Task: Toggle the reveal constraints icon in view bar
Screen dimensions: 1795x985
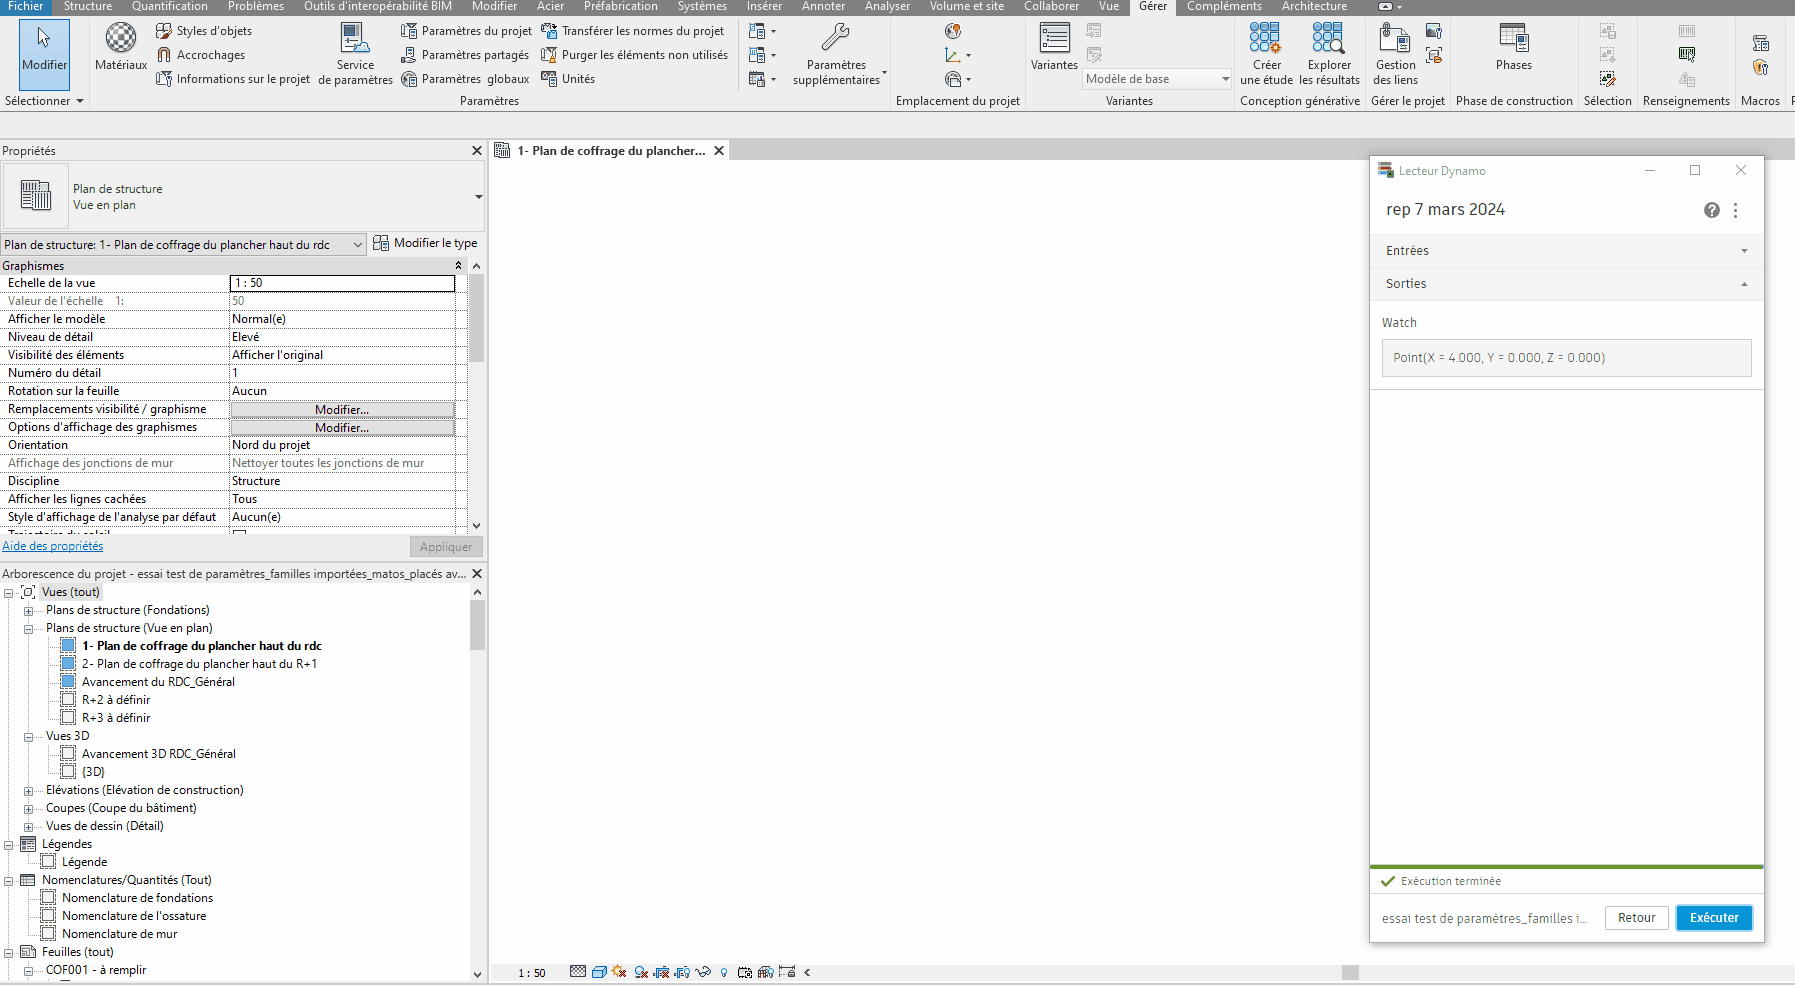Action: (787, 972)
